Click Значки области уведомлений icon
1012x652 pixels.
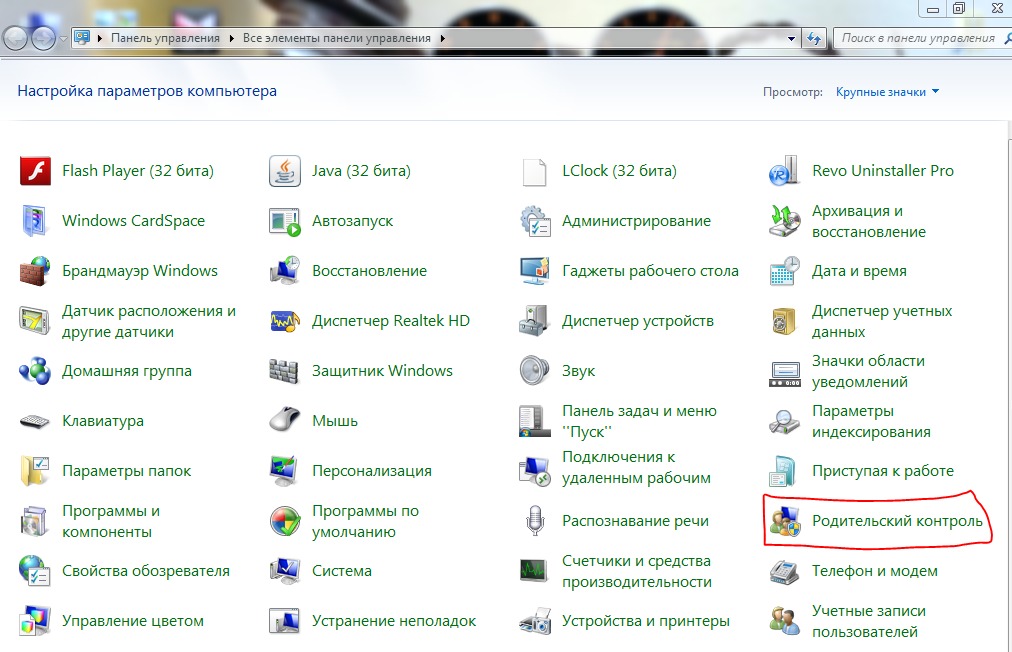(784, 373)
